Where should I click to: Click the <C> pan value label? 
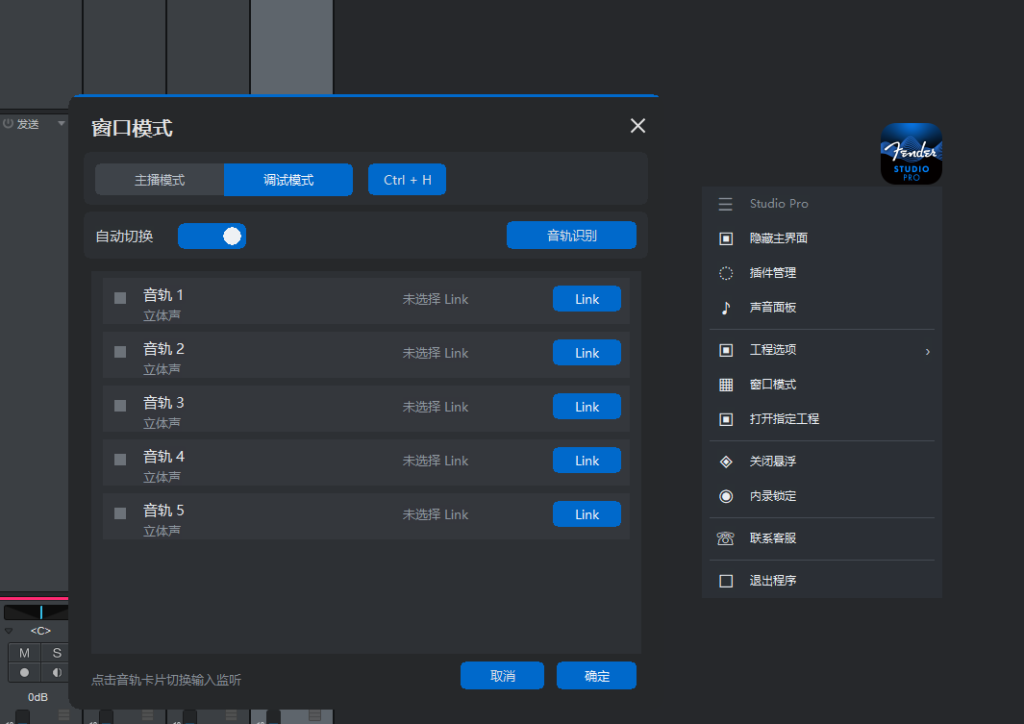(40, 631)
